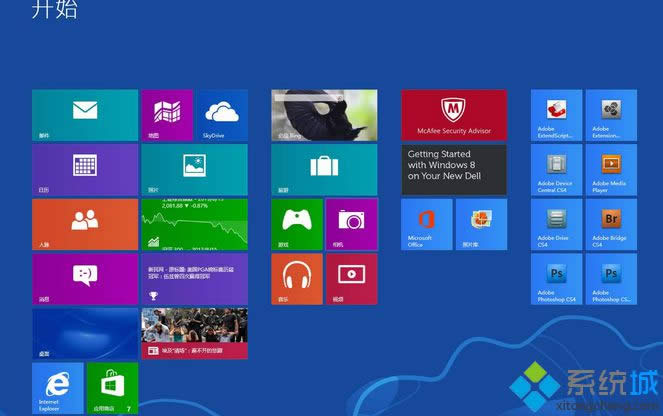This screenshot has width=663, height=416.
Task: Open the Games tile with controller icon
Action: [297, 224]
